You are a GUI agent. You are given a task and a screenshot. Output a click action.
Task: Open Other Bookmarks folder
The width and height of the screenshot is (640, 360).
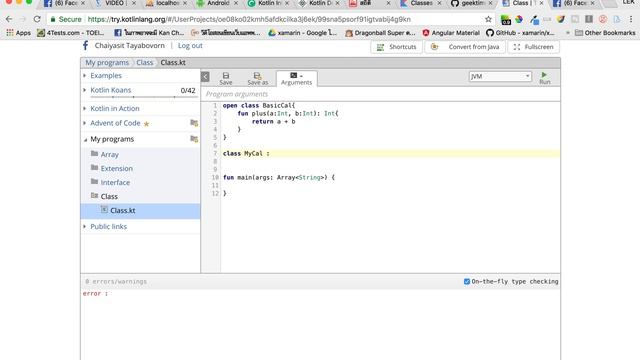tap(605, 33)
